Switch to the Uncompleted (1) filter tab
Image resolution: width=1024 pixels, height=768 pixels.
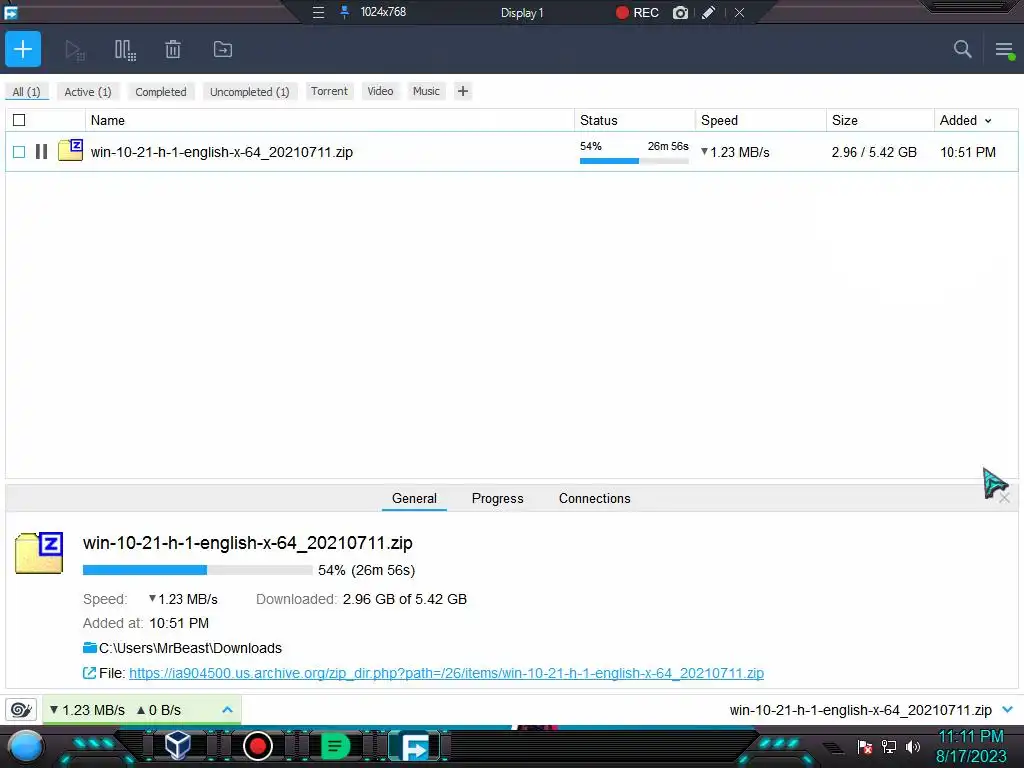249,91
